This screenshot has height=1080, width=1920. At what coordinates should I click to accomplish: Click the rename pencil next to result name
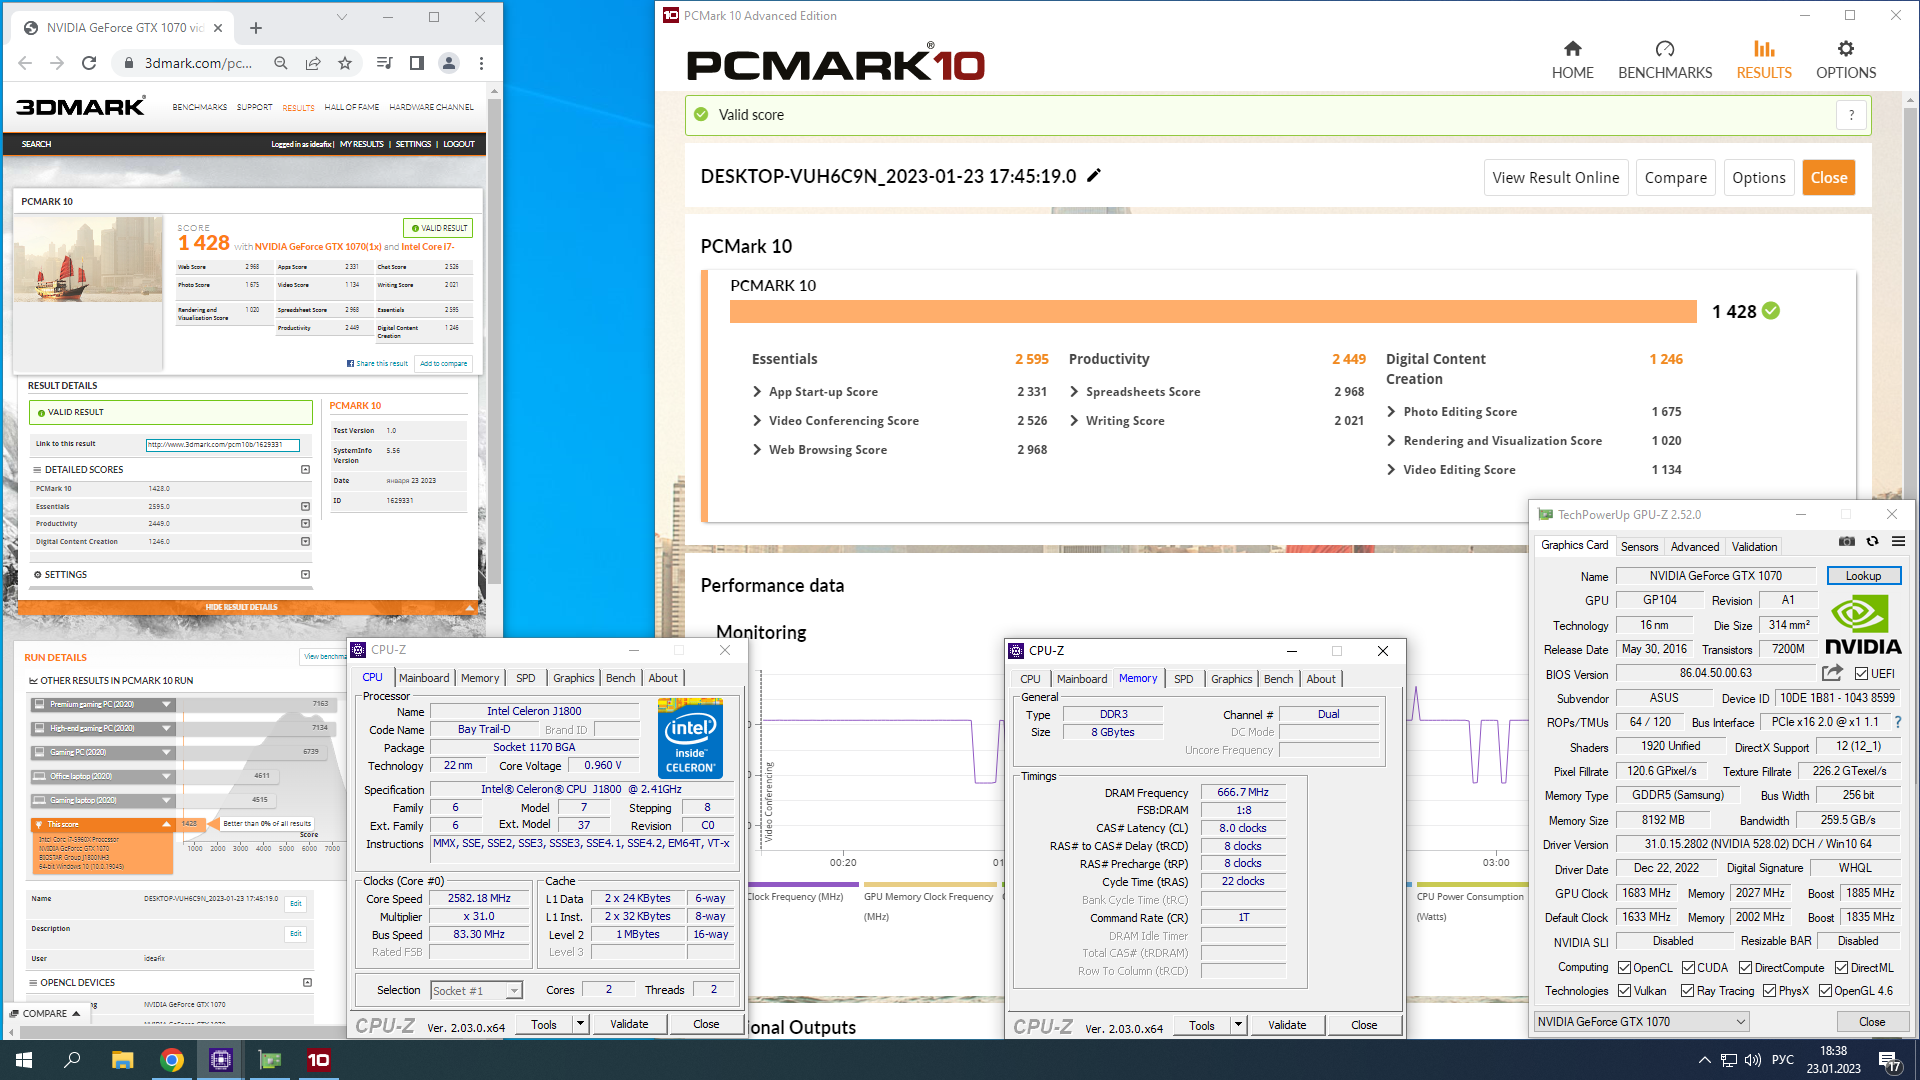[1094, 176]
